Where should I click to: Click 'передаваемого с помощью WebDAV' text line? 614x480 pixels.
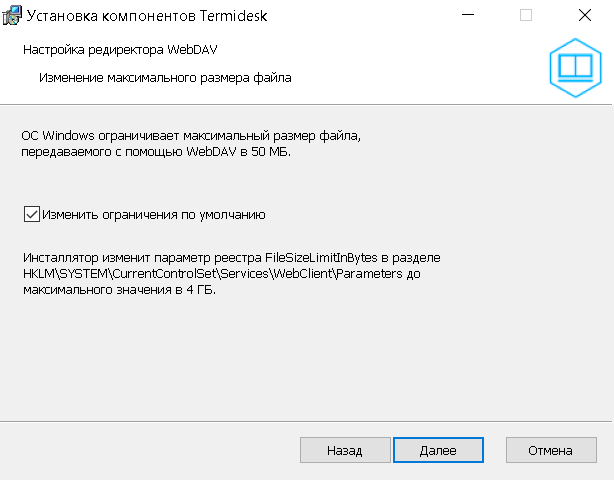(x=129, y=152)
